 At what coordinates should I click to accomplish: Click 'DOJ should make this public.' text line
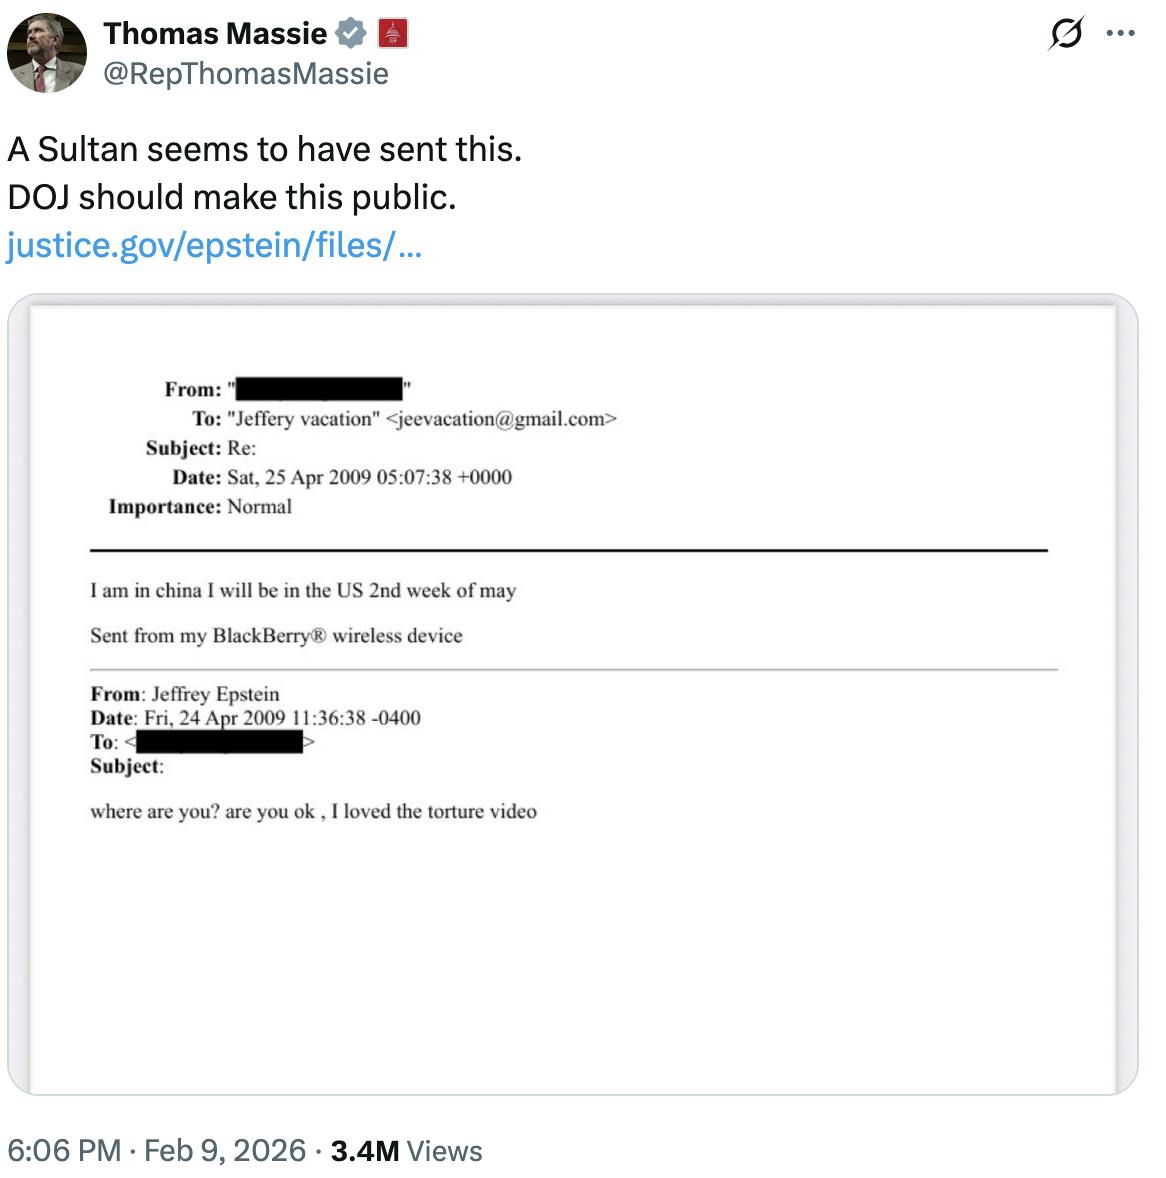tap(231, 196)
